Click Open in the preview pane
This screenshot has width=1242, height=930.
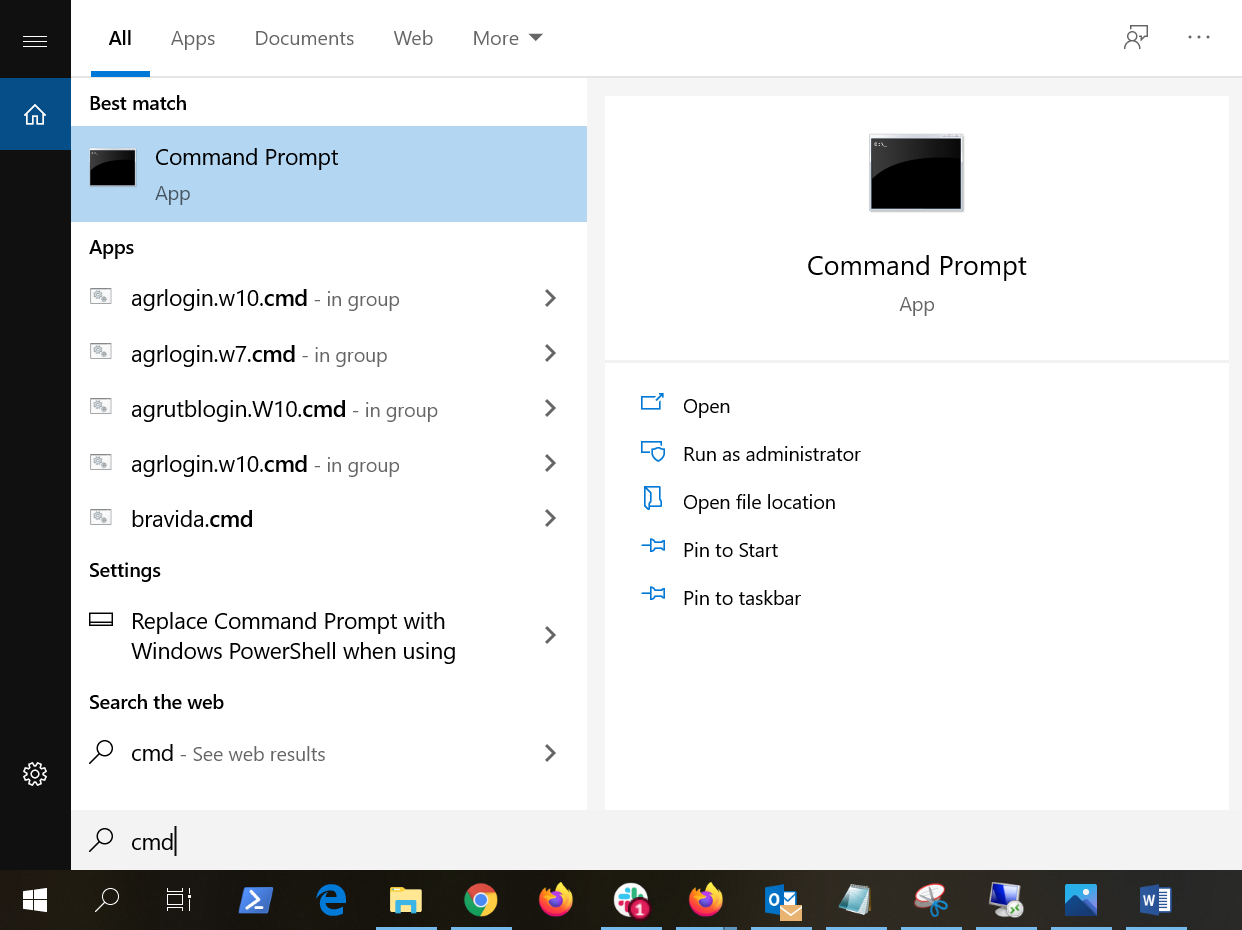tap(706, 406)
